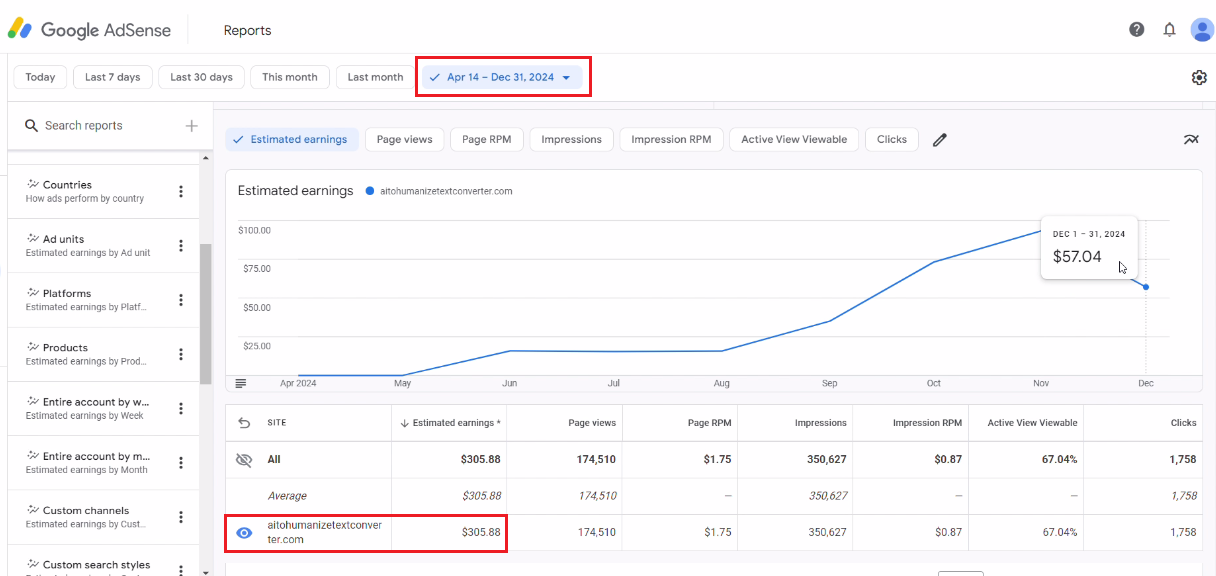Select the This month date range
The width and height of the screenshot is (1216, 576).
click(x=290, y=77)
